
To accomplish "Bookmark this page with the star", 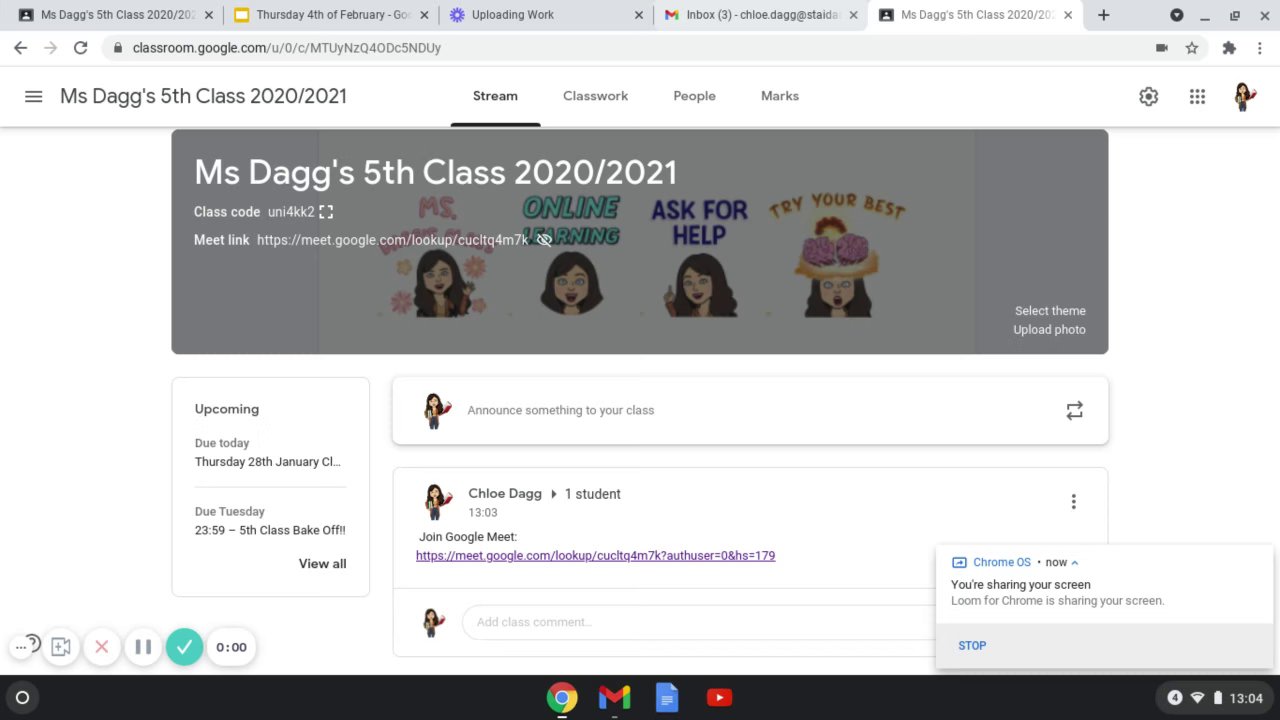I will (1192, 48).
